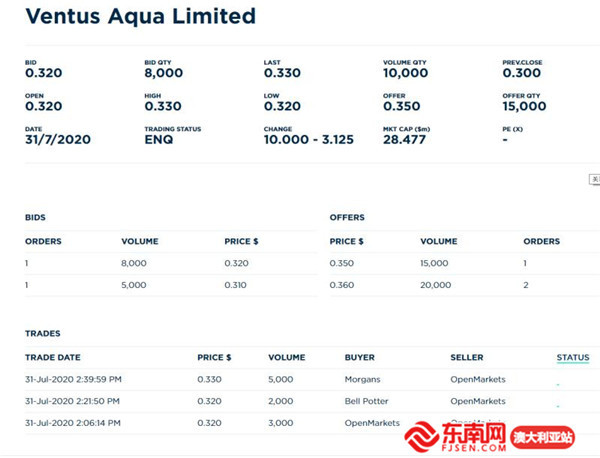Select the Ventus Aqua Limited title
This screenshot has width=600, height=458.
[140, 16]
